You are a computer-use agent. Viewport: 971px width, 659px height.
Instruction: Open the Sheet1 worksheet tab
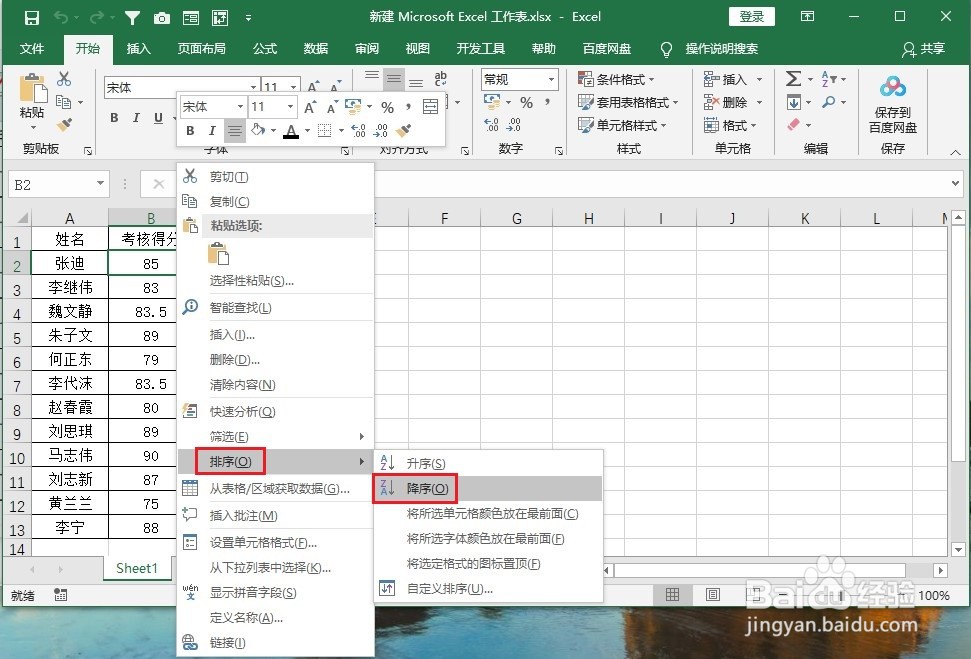tap(137, 569)
